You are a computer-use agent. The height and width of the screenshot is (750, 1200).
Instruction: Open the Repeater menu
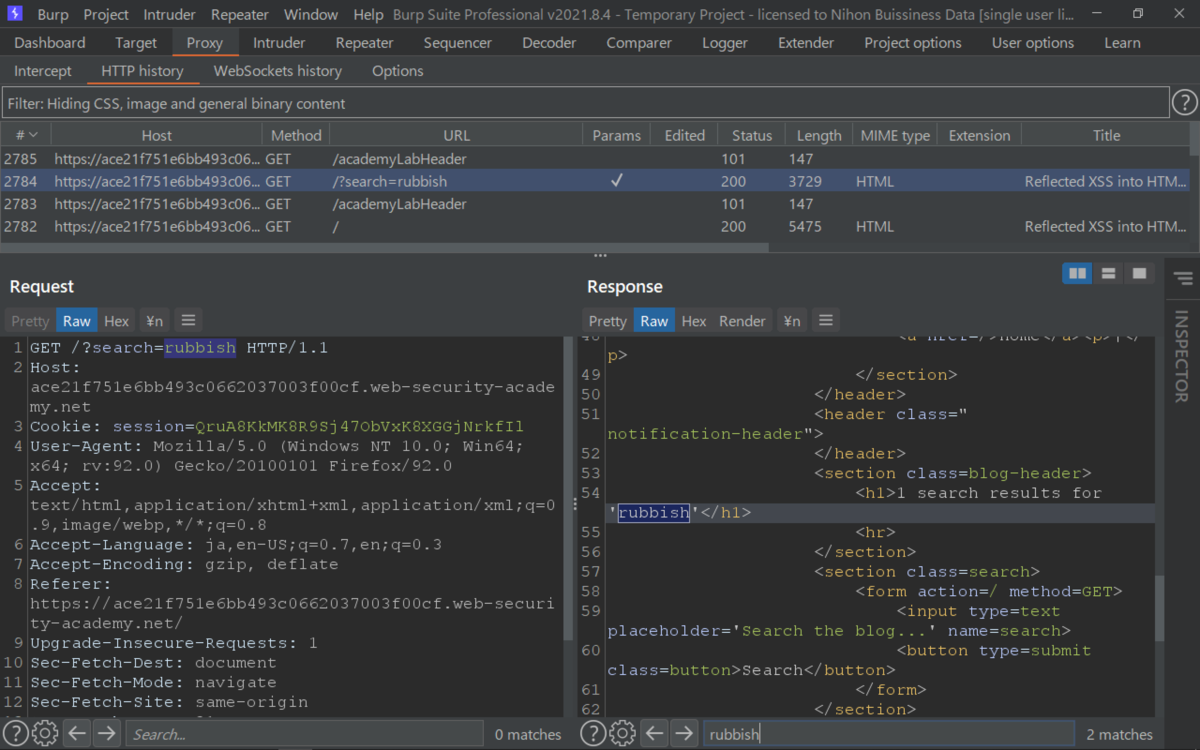(x=240, y=15)
